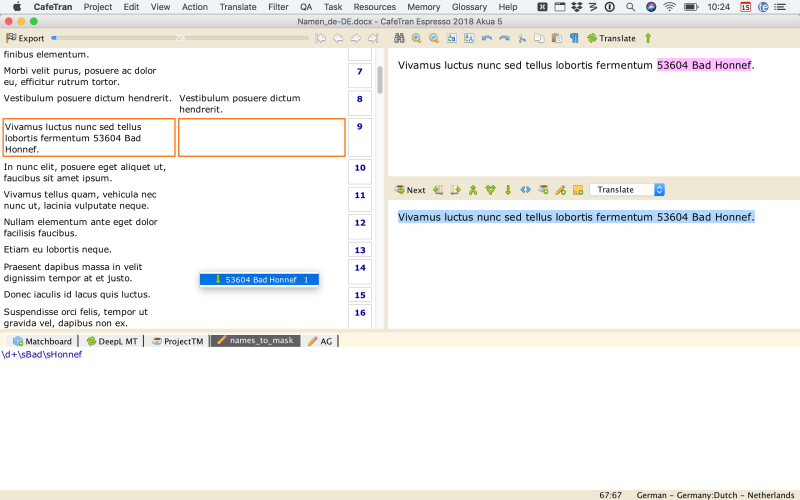Screen dimensions: 800x500
Task: Click the green down arrow transfer icon
Action: click(x=508, y=190)
